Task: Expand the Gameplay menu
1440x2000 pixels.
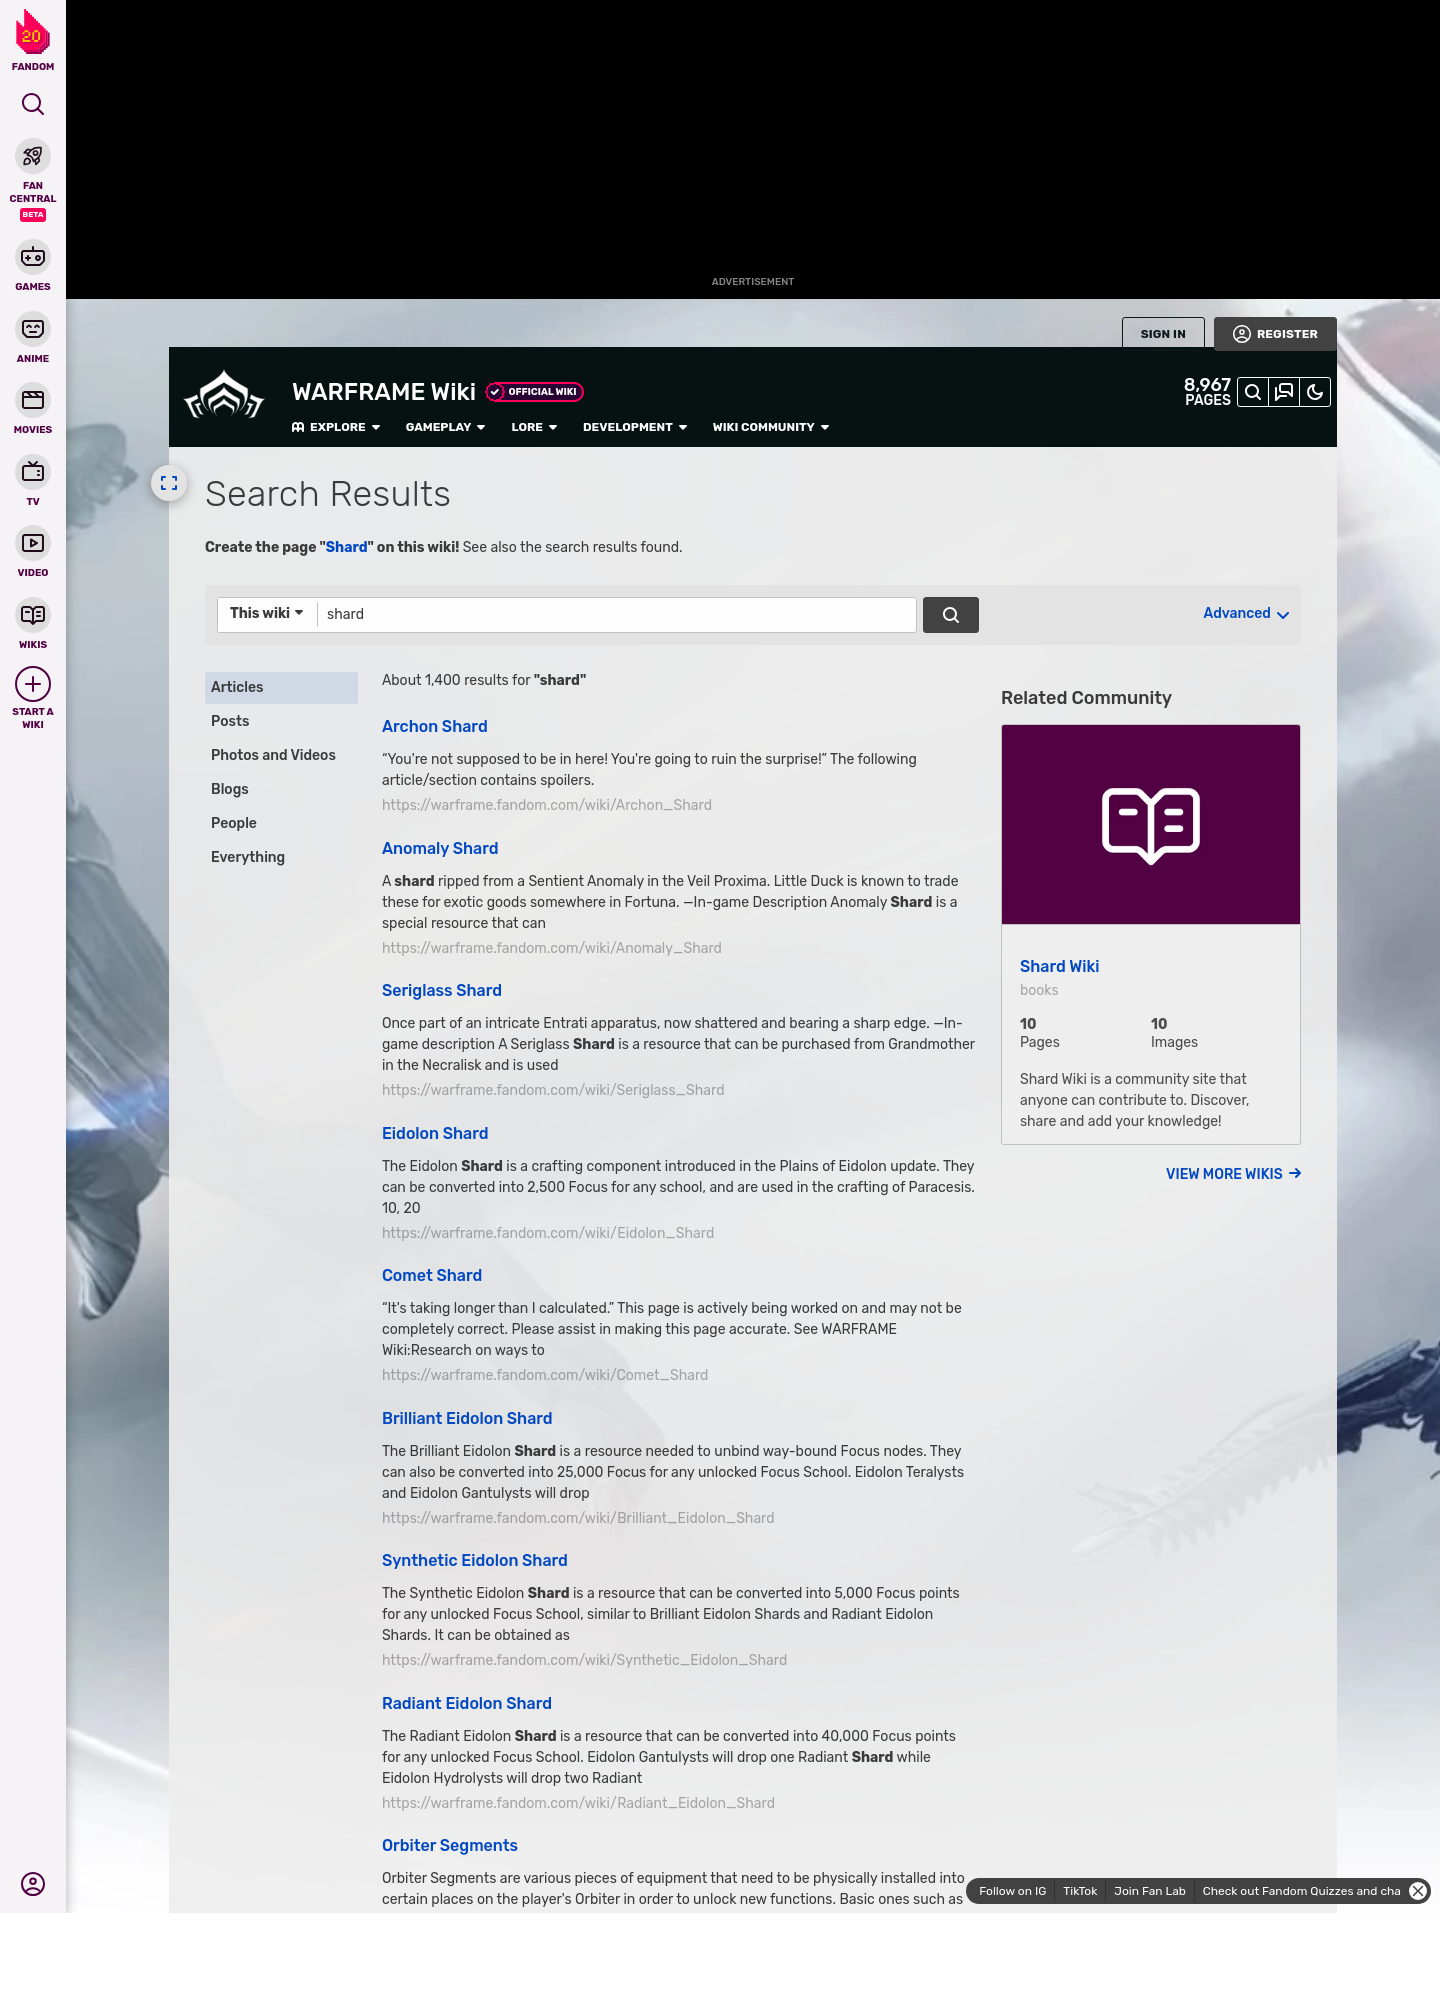Action: (x=445, y=427)
